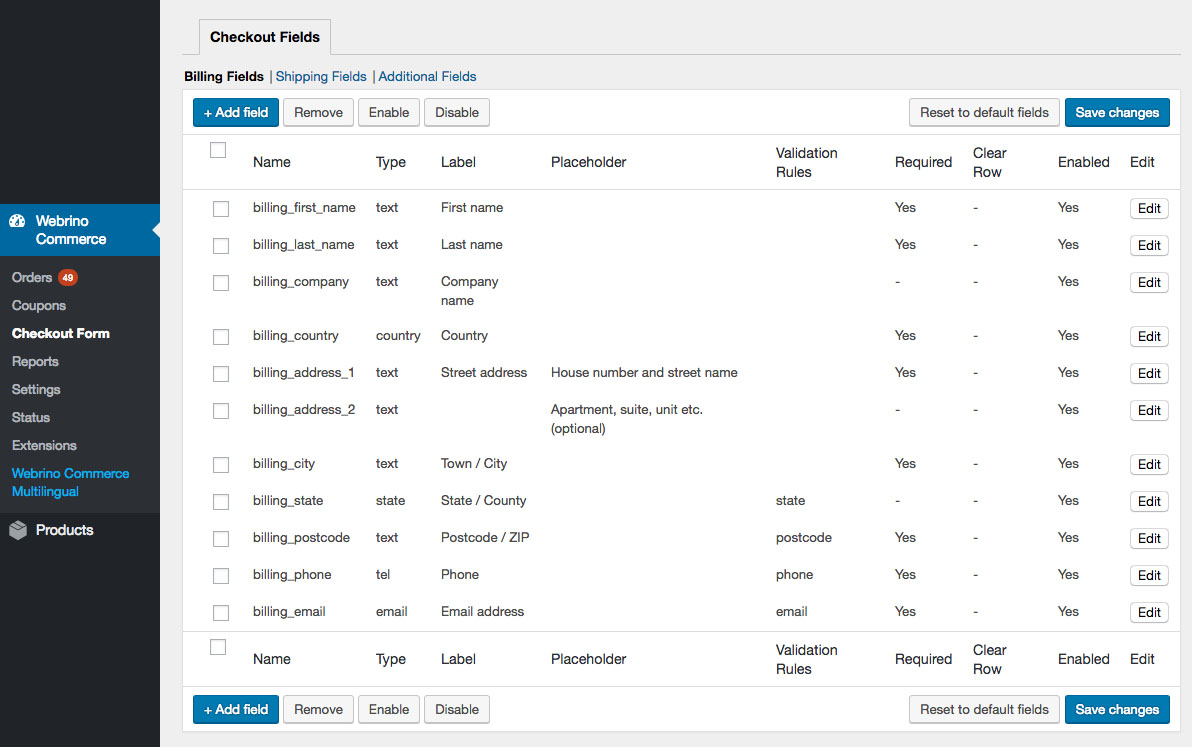Screen dimensions: 1192x747
Task: Select the billing_email row checkbox
Action: pos(221,613)
